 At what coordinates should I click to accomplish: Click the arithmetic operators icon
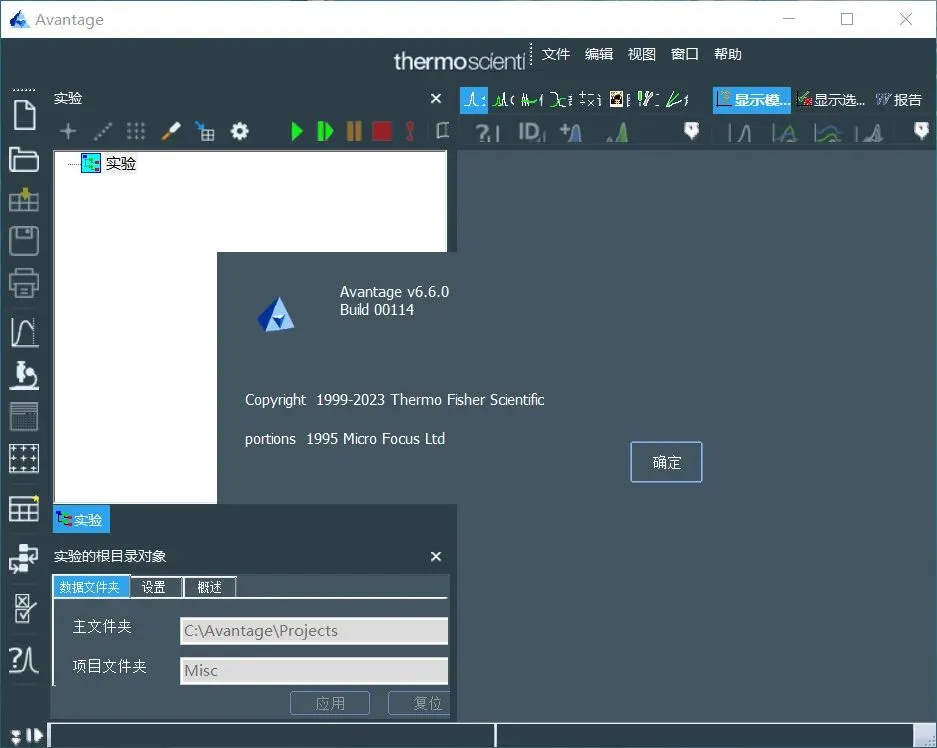[590, 99]
